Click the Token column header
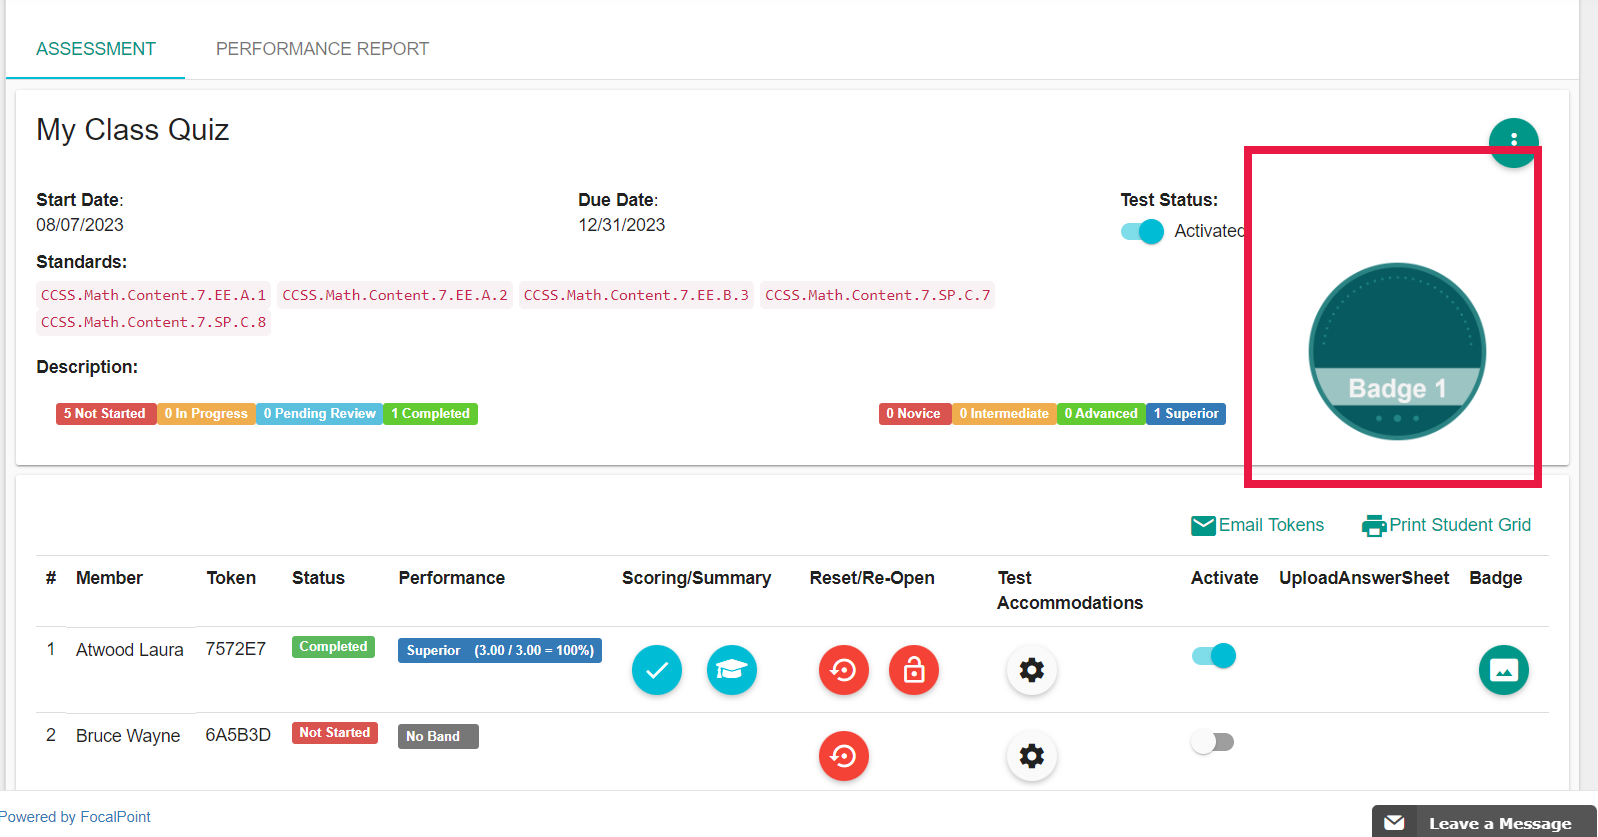 pos(231,578)
